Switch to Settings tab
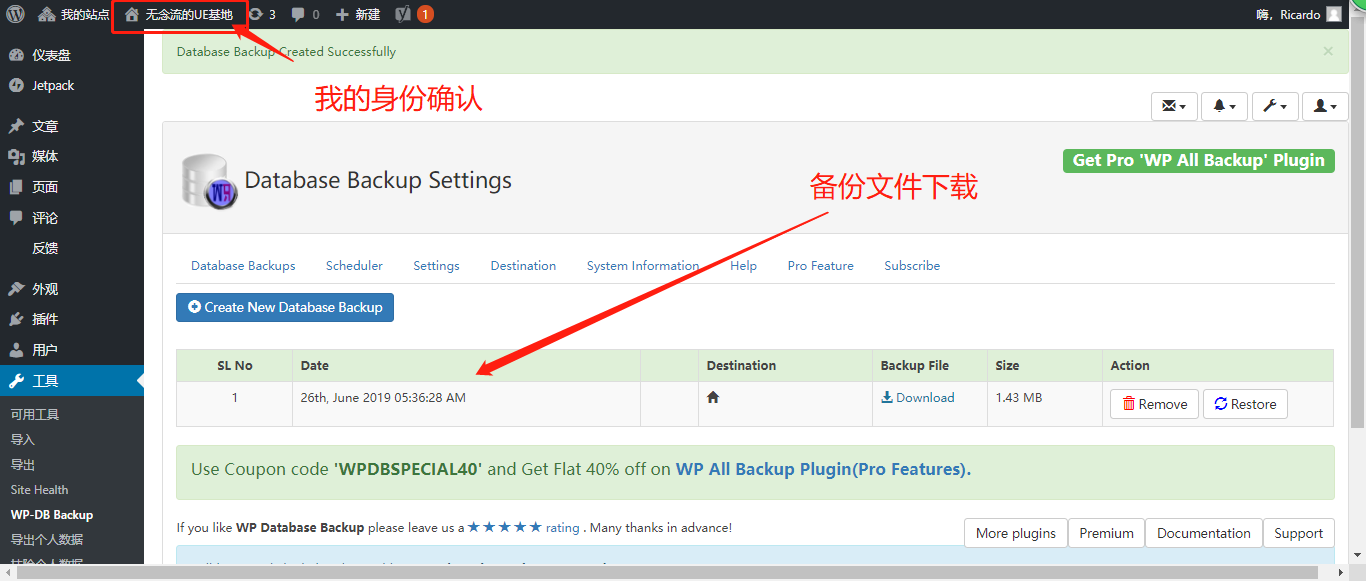1366x581 pixels. (x=436, y=266)
